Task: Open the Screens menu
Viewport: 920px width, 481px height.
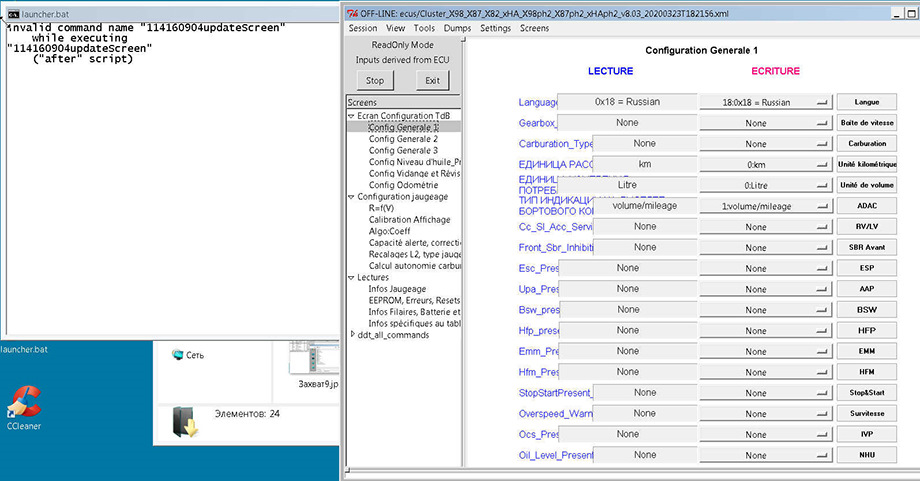Action: [x=534, y=28]
